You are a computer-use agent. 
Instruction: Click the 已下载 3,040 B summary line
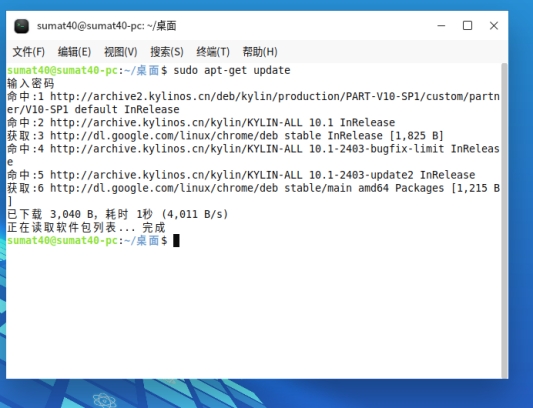point(118,214)
